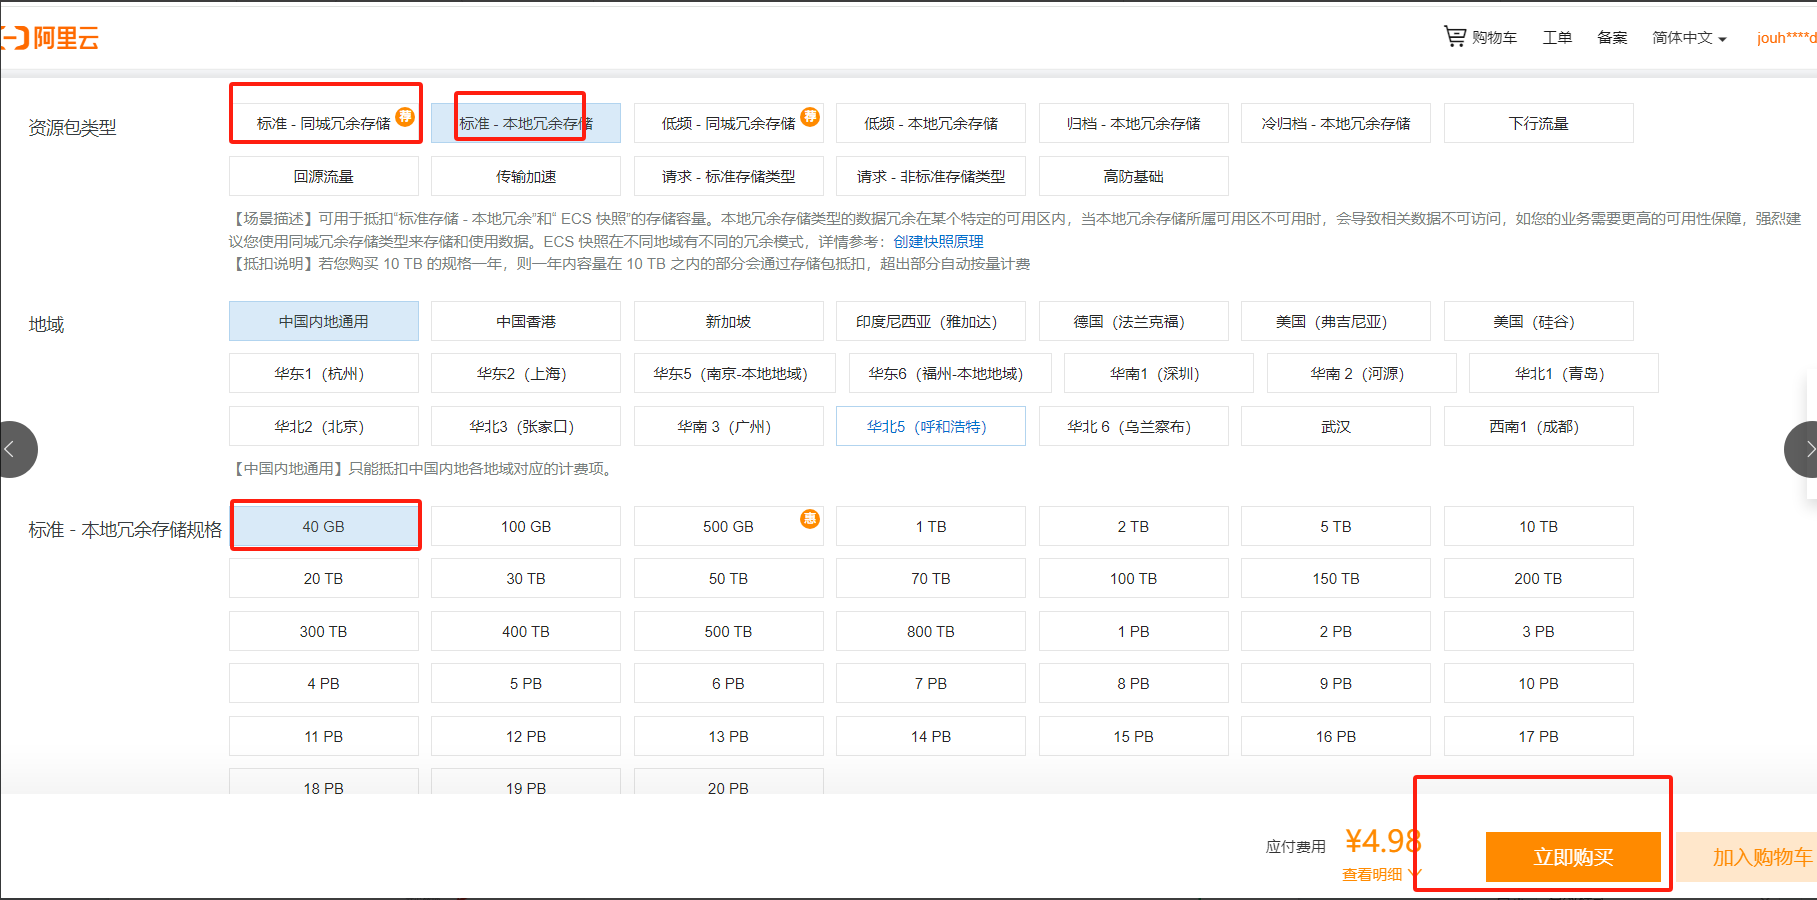
Task: Click the recommend badge on 标准-同城冗余存储
Action: 405,116
